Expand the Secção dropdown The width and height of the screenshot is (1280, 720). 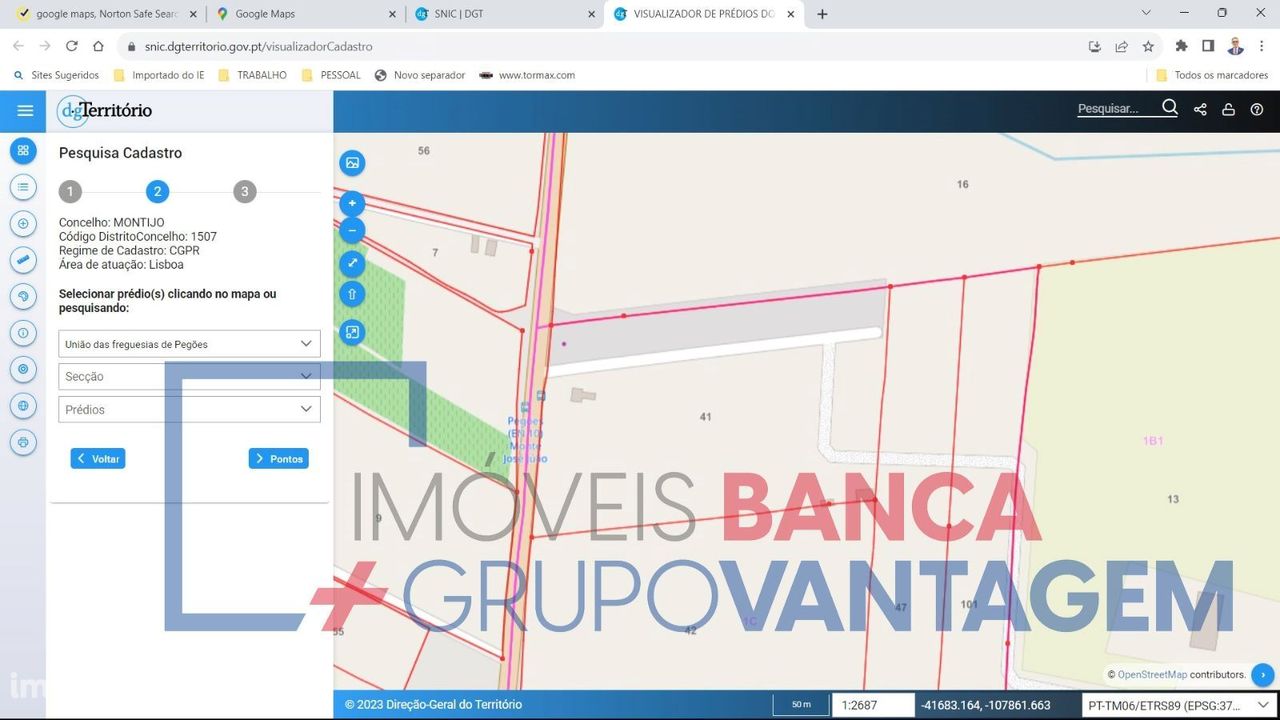[189, 376]
